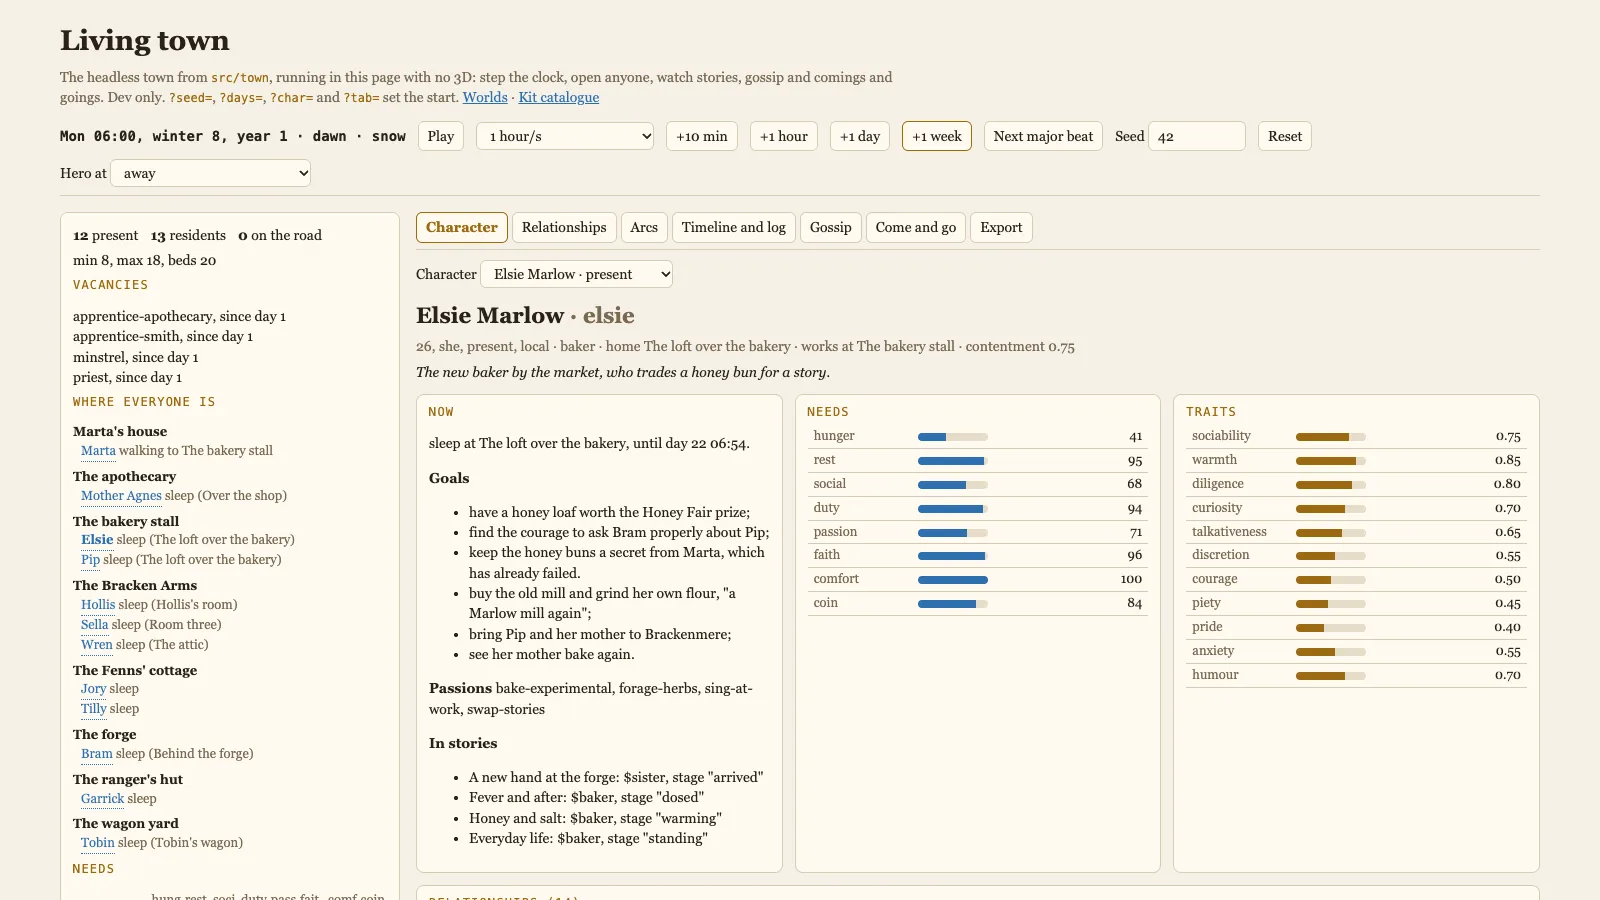Reset the town simulation
This screenshot has height=900, width=1600.
point(1285,136)
